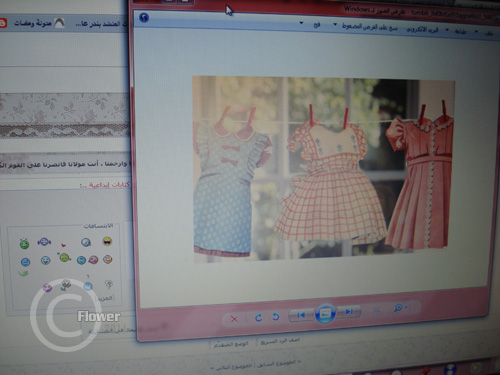The image size is (500, 375).
Task: Rotate the photo counterclockwise
Action: (275, 316)
